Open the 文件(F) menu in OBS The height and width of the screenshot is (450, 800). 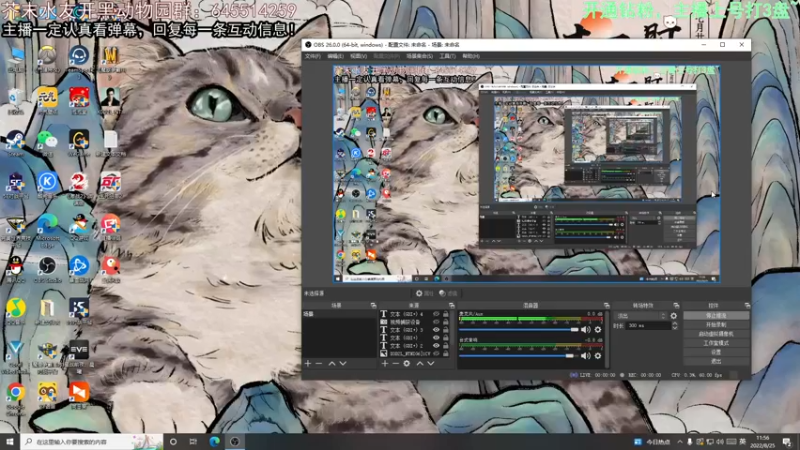click(x=313, y=56)
